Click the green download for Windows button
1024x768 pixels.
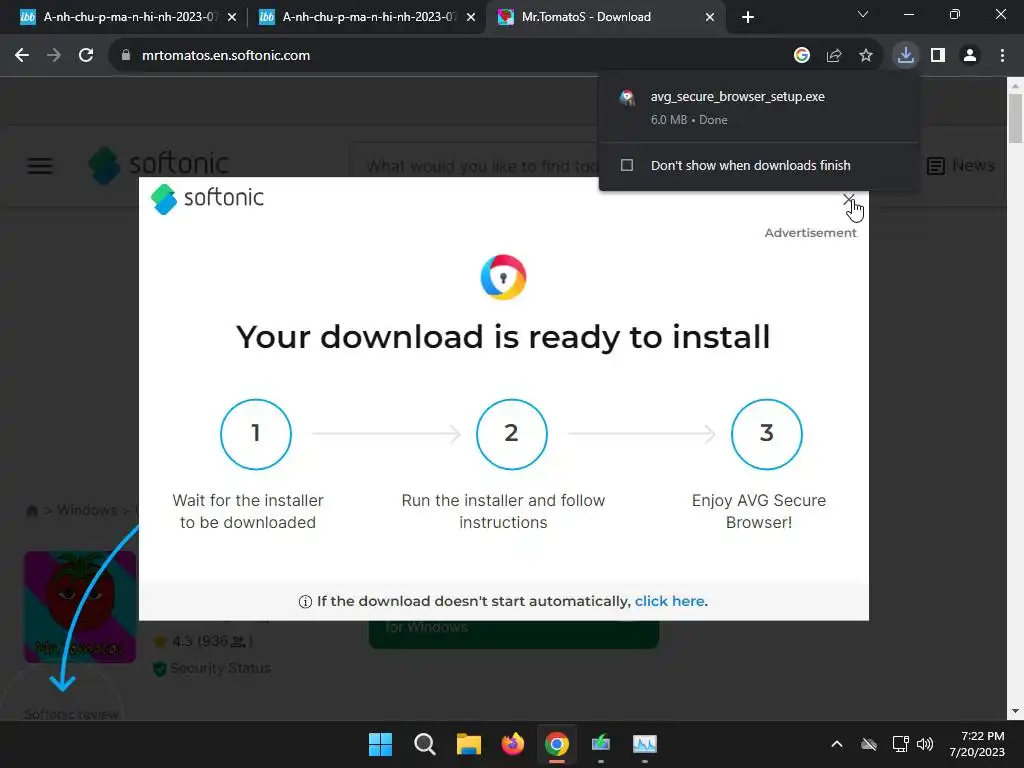(x=513, y=633)
